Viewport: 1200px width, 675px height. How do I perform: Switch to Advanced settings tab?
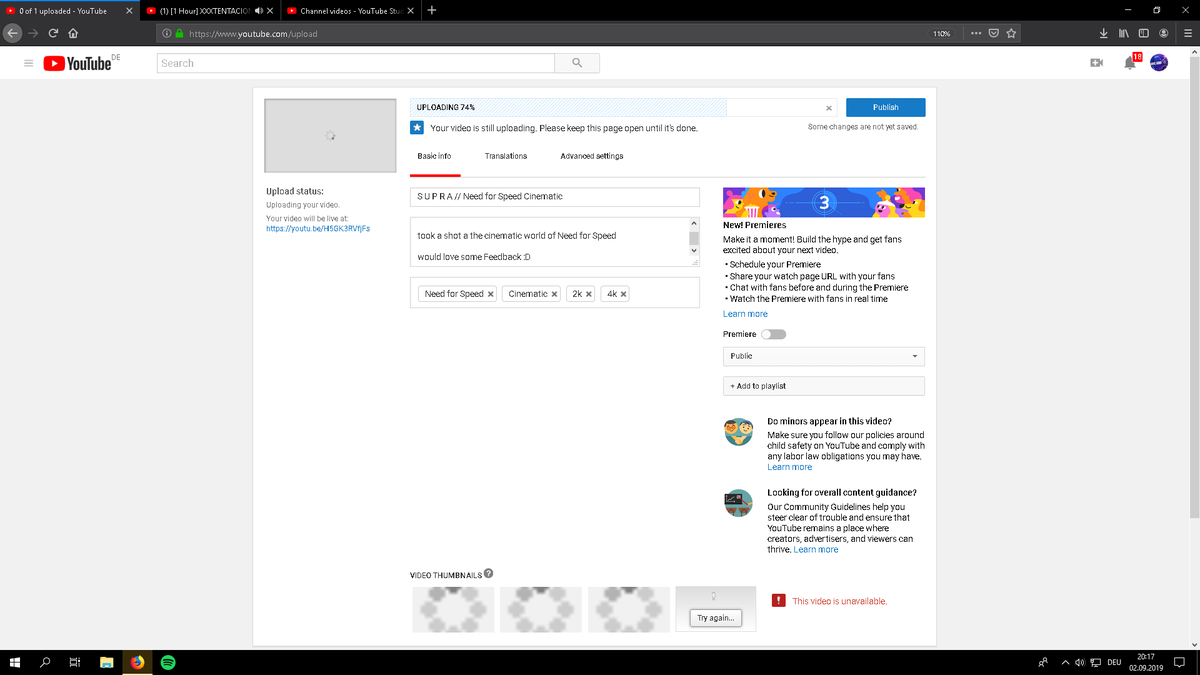592,156
